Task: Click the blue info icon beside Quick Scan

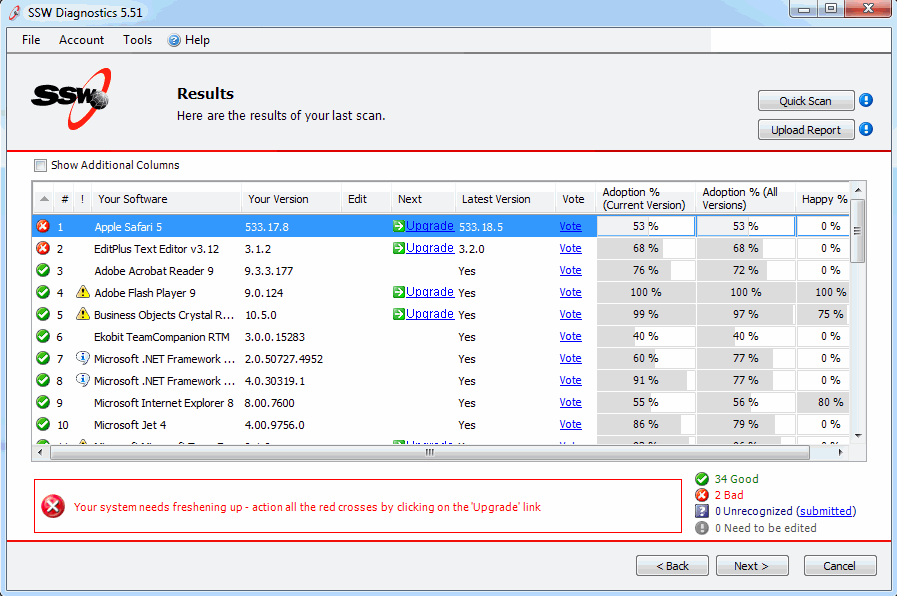Action: 866,100
